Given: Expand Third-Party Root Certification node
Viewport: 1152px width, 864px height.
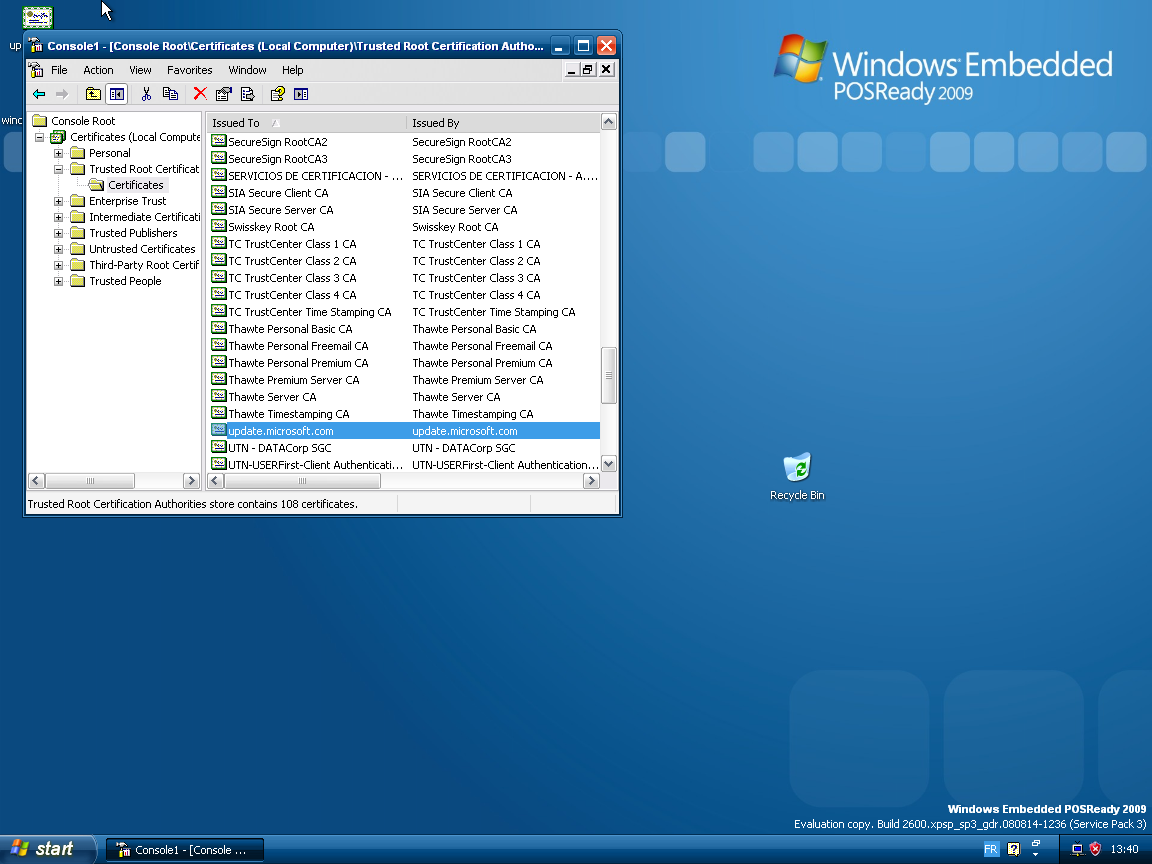Looking at the screenshot, I should pos(59,265).
